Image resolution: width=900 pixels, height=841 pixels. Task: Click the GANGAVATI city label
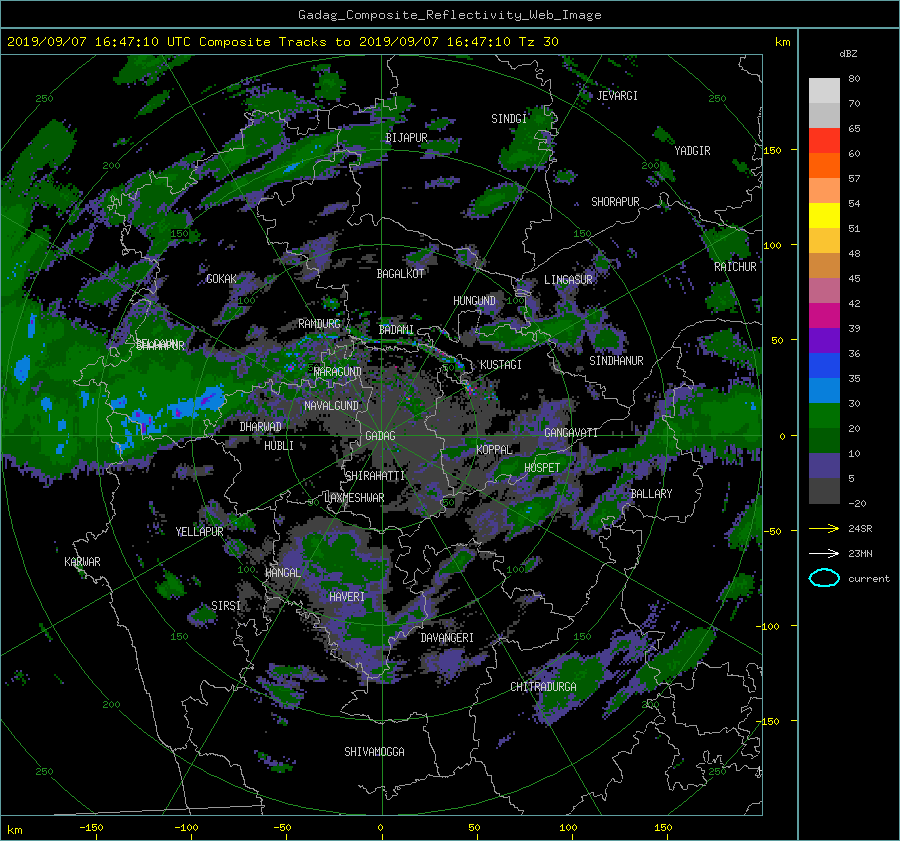571,433
